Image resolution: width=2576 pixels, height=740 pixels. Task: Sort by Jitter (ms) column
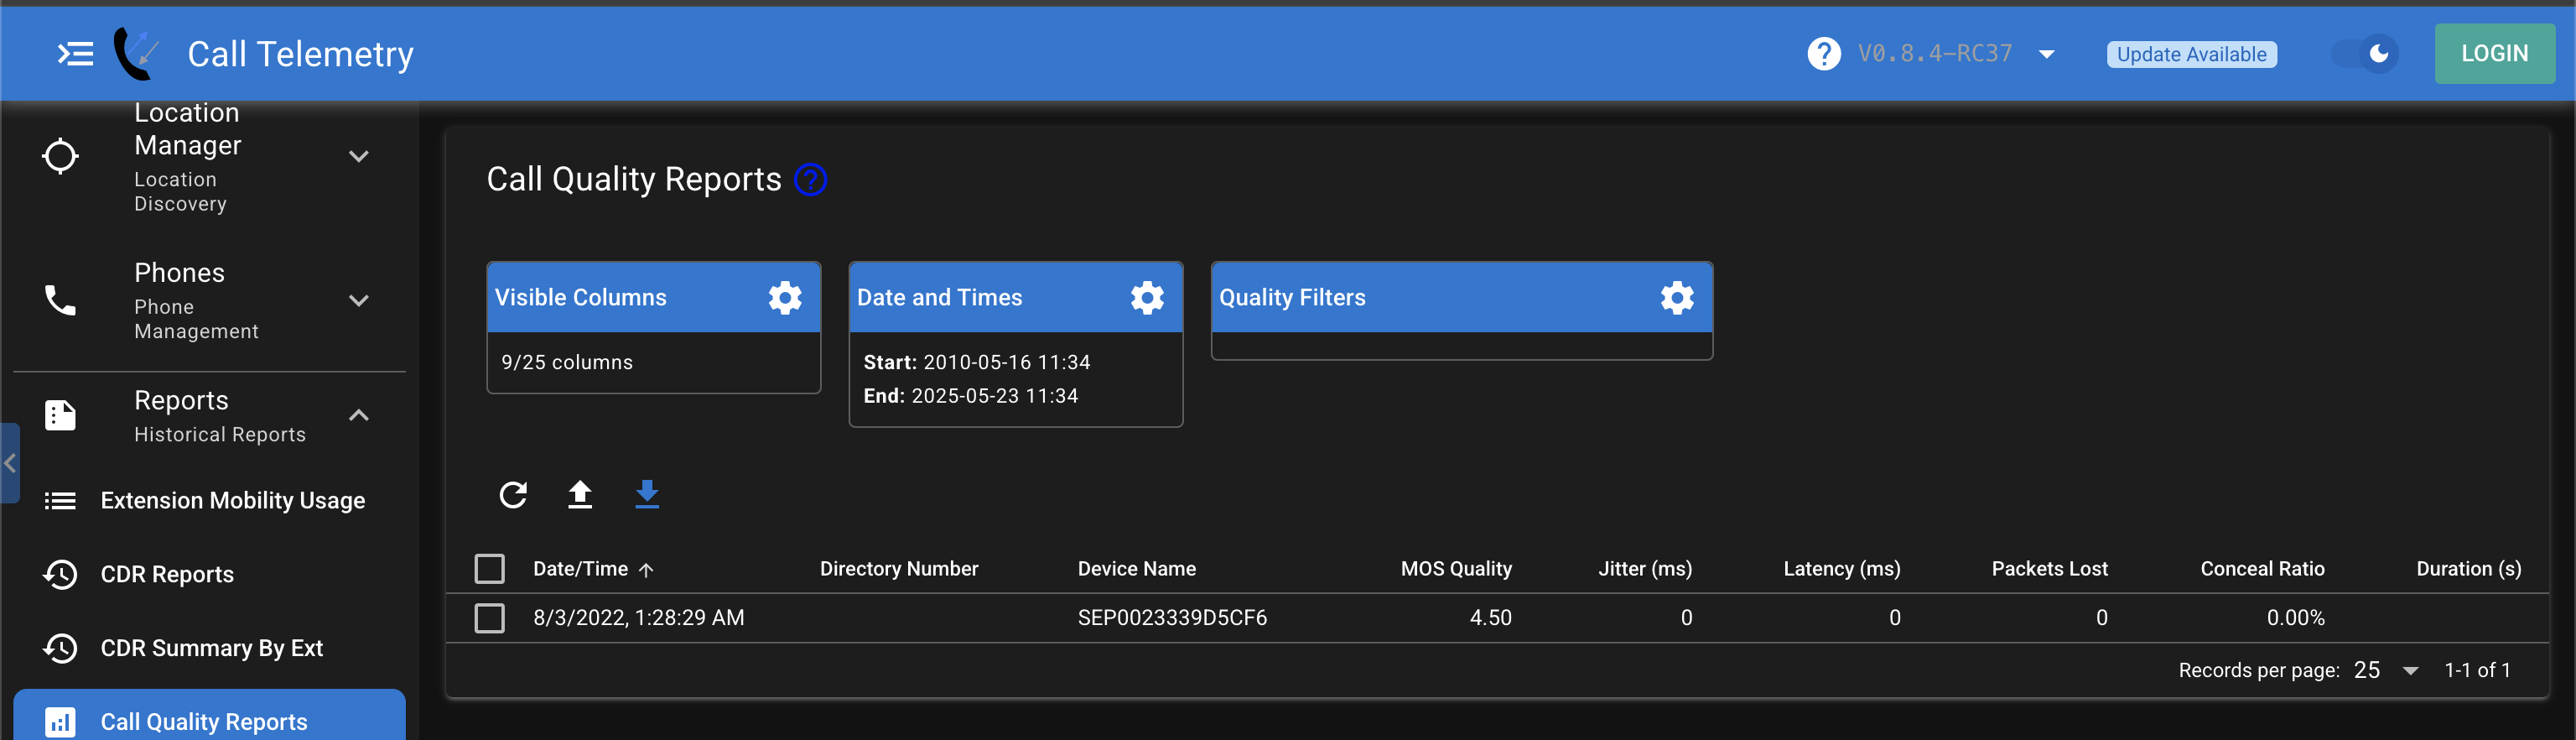(x=1645, y=569)
